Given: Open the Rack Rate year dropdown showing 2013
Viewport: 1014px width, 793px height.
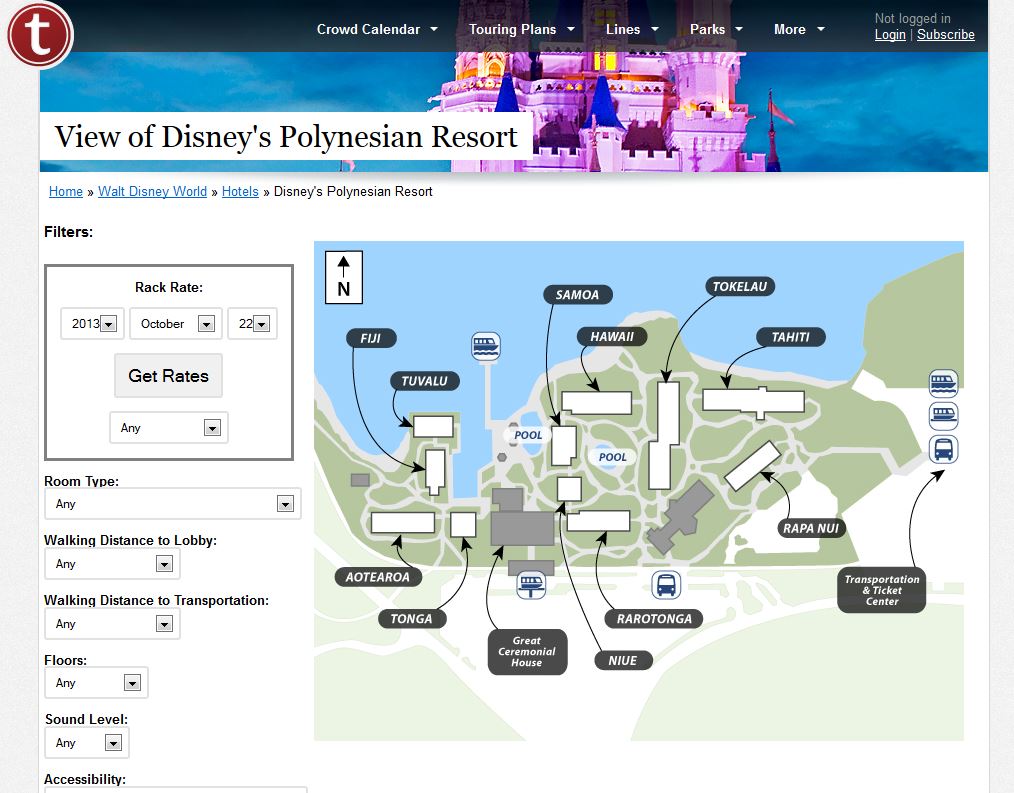Looking at the screenshot, I should pyautogui.click(x=92, y=323).
